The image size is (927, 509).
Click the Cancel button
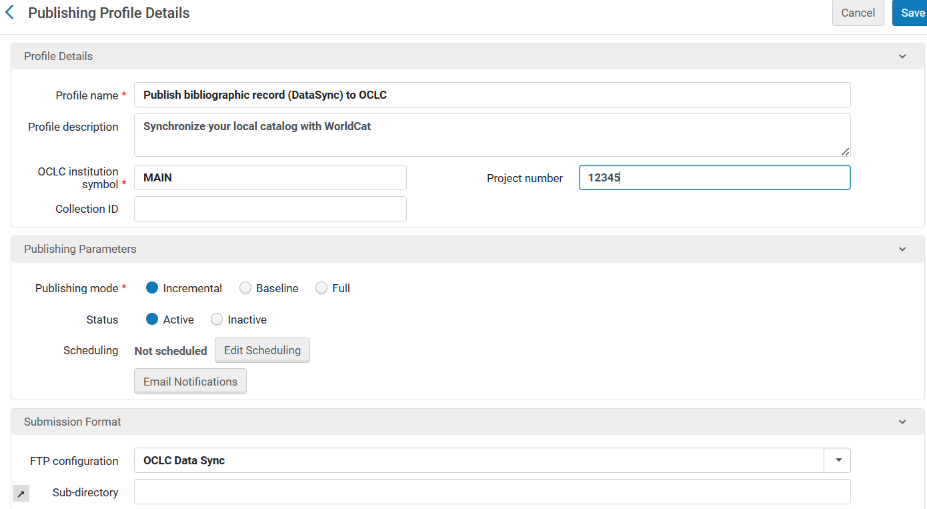click(857, 13)
